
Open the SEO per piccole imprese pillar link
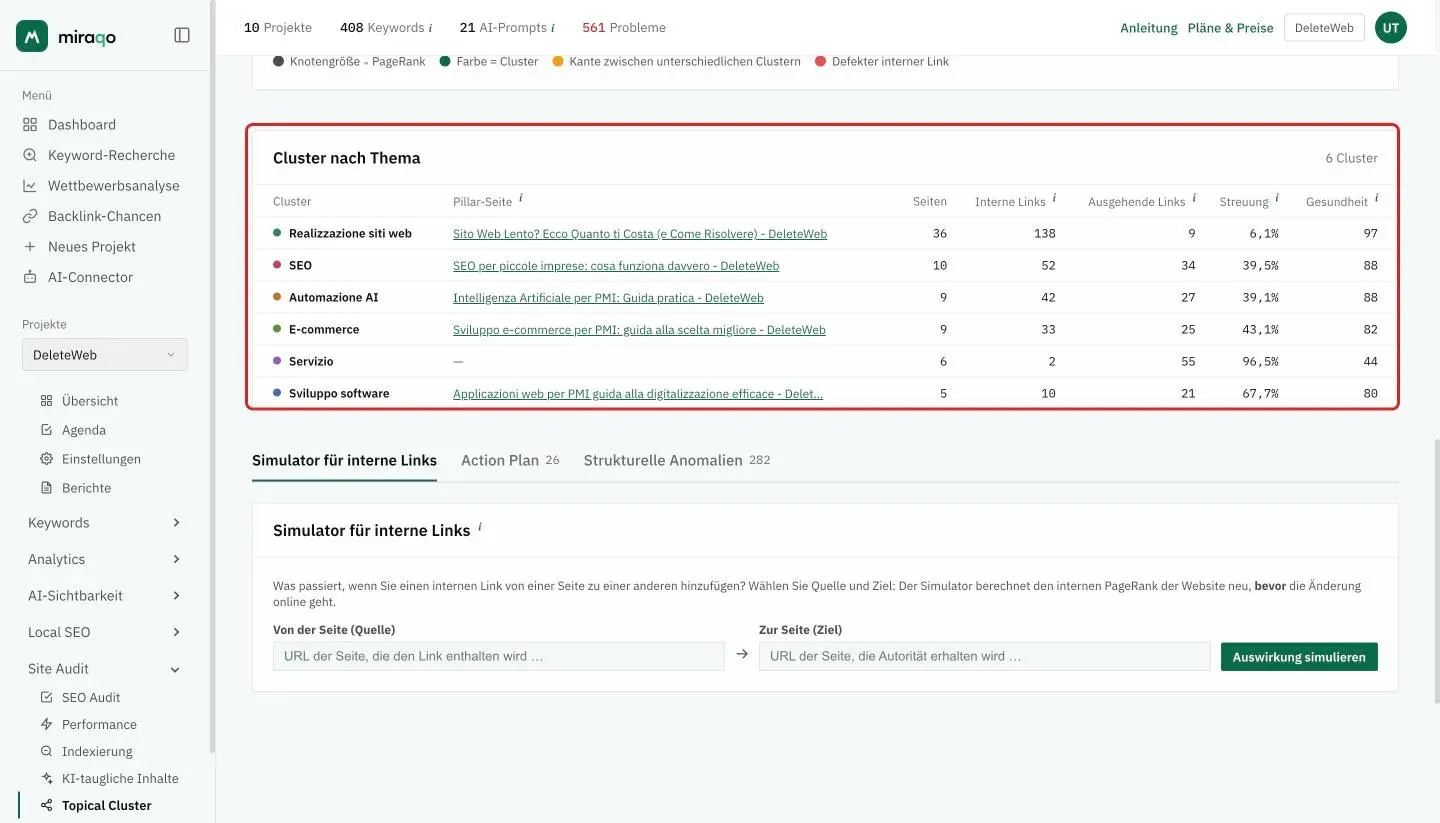(616, 266)
